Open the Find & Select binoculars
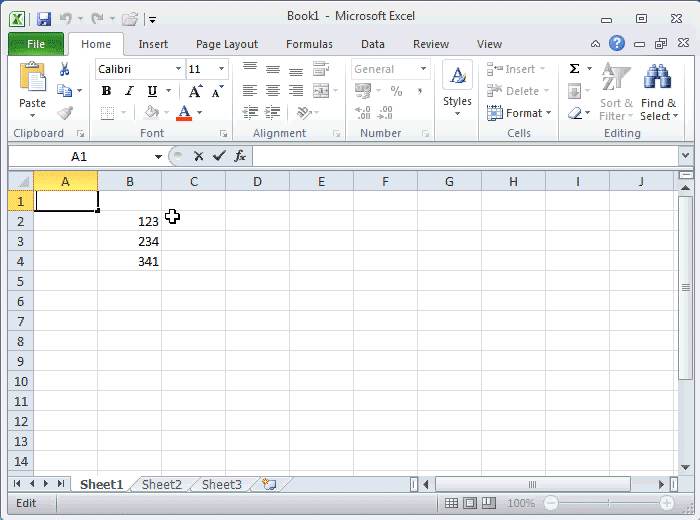The image size is (700, 520). [657, 93]
